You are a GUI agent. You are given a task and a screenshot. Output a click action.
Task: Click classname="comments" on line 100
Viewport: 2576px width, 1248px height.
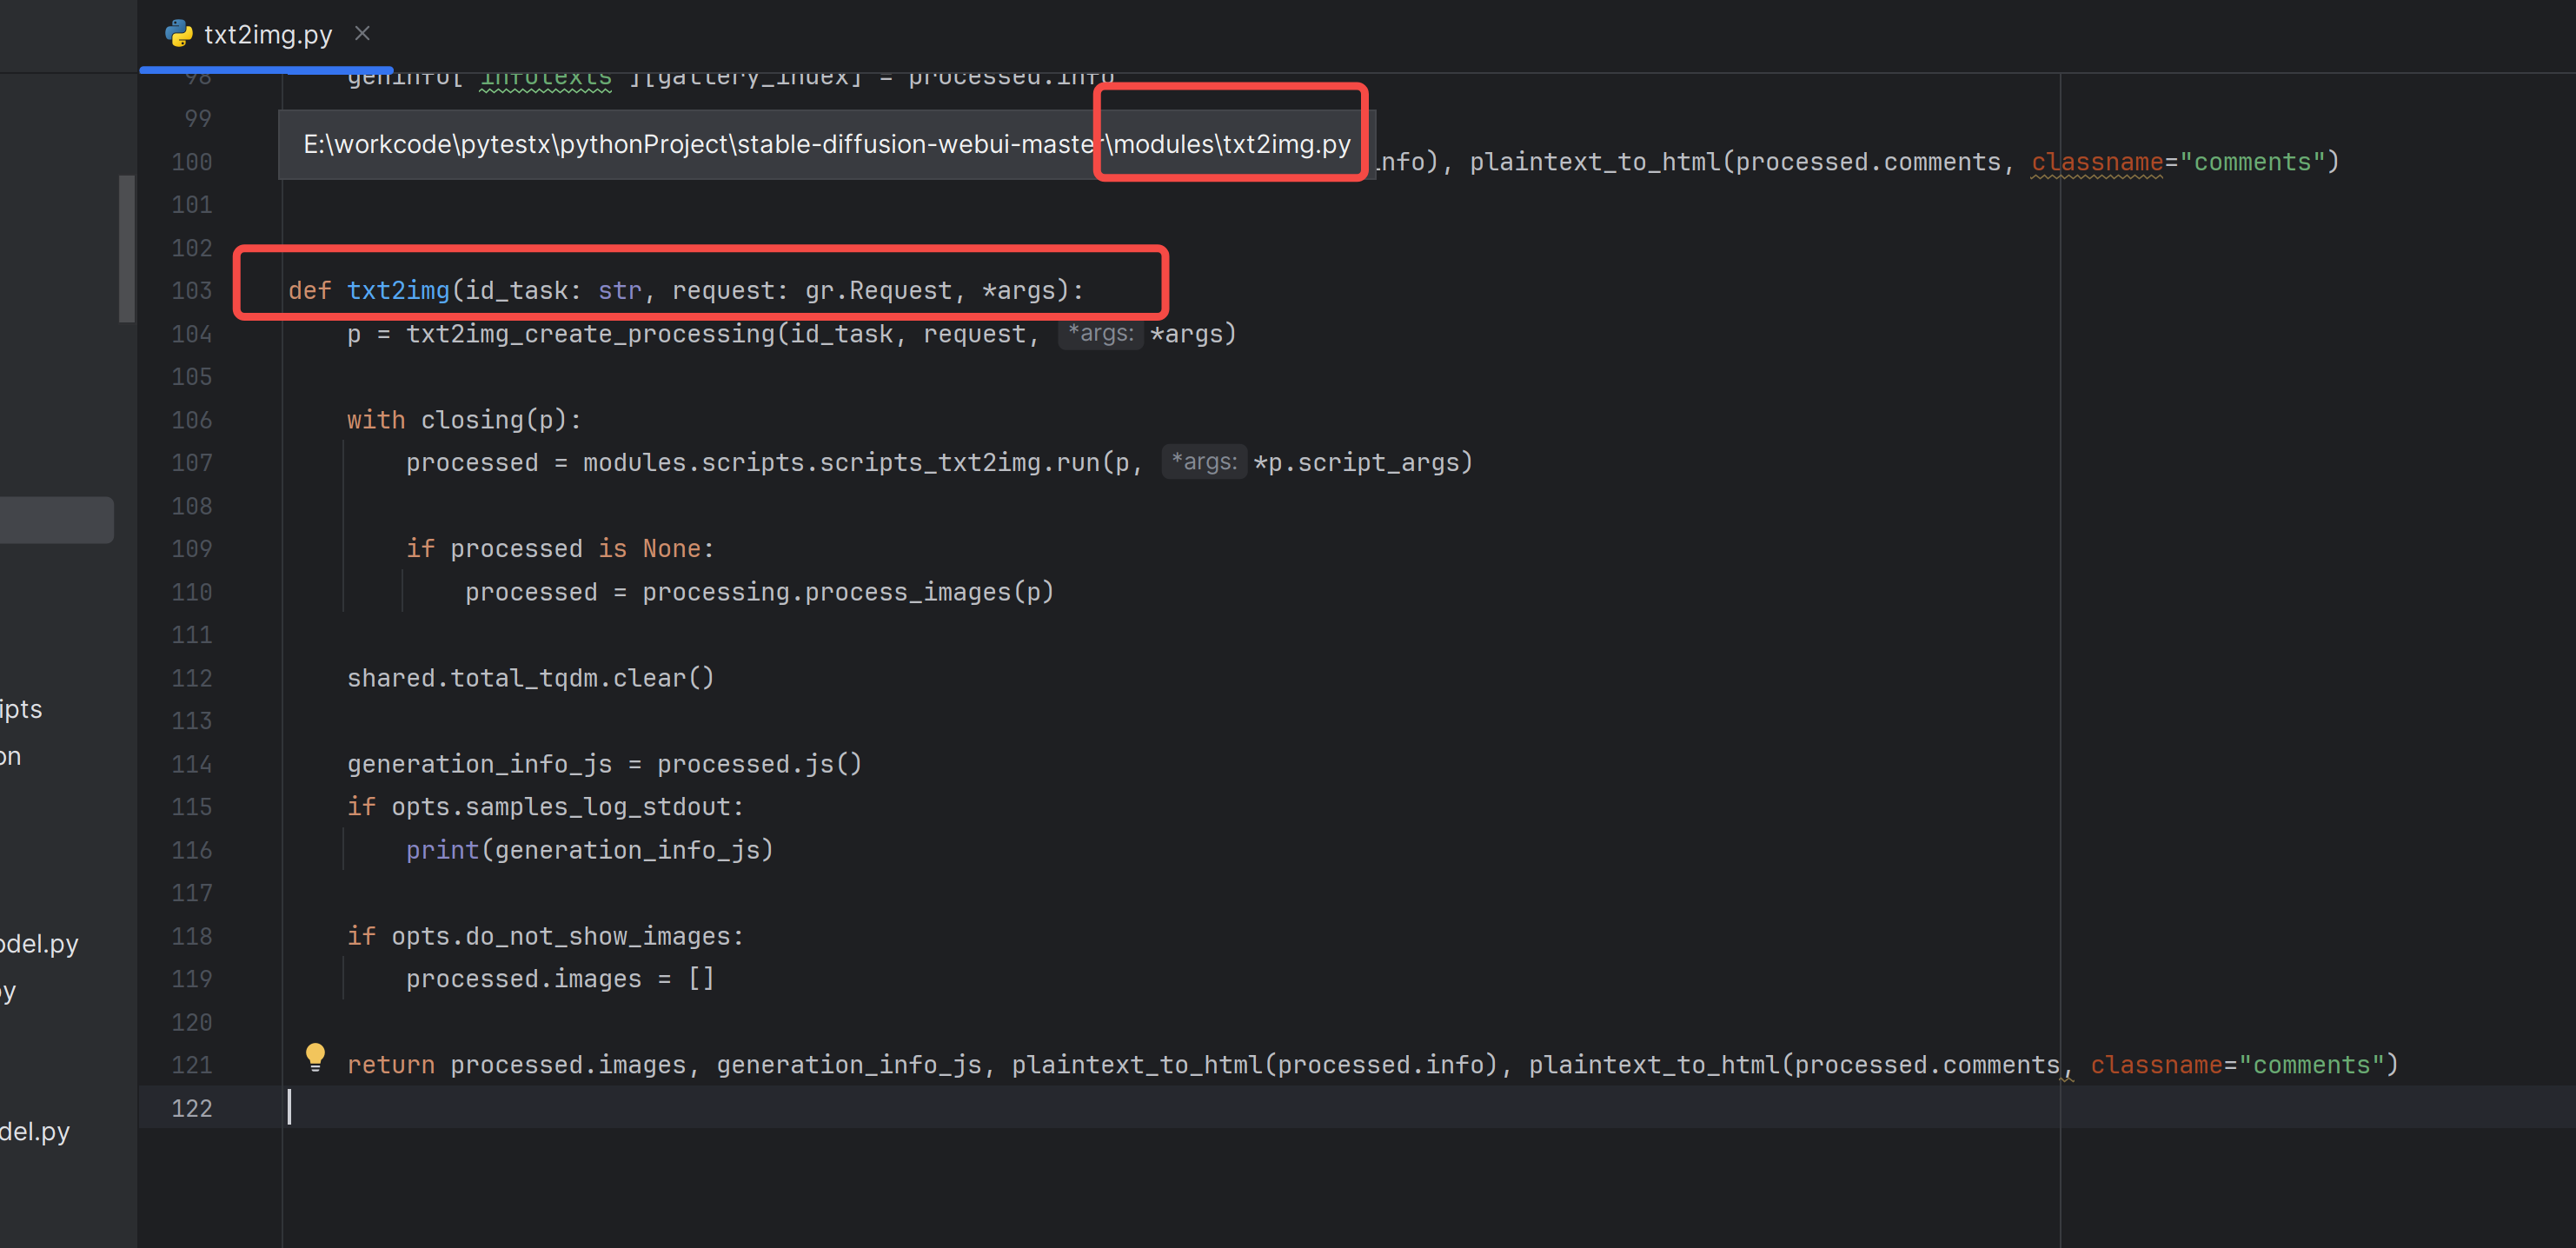coord(2177,161)
